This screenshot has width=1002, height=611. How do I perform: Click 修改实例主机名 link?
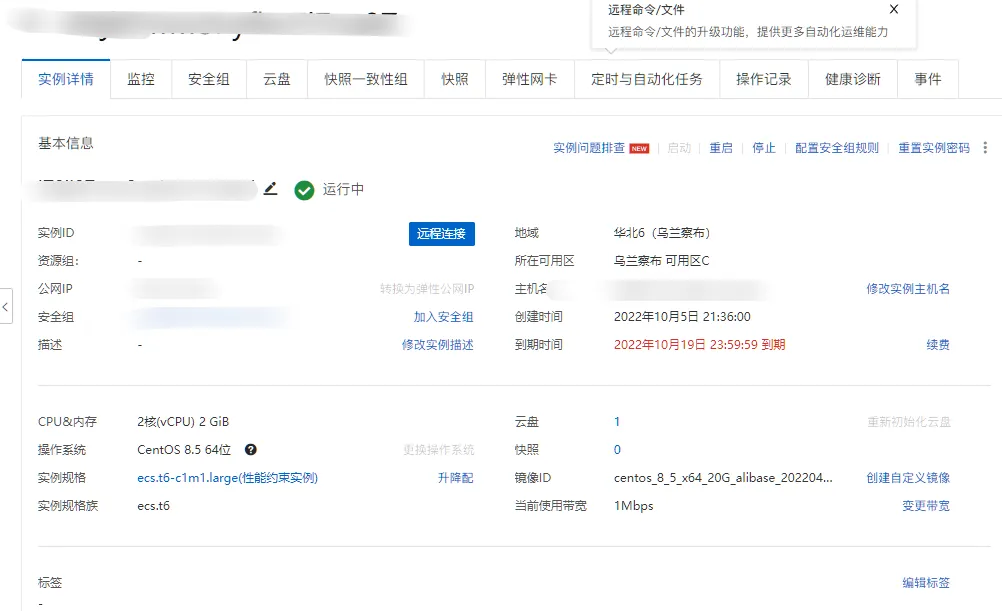[907, 288]
